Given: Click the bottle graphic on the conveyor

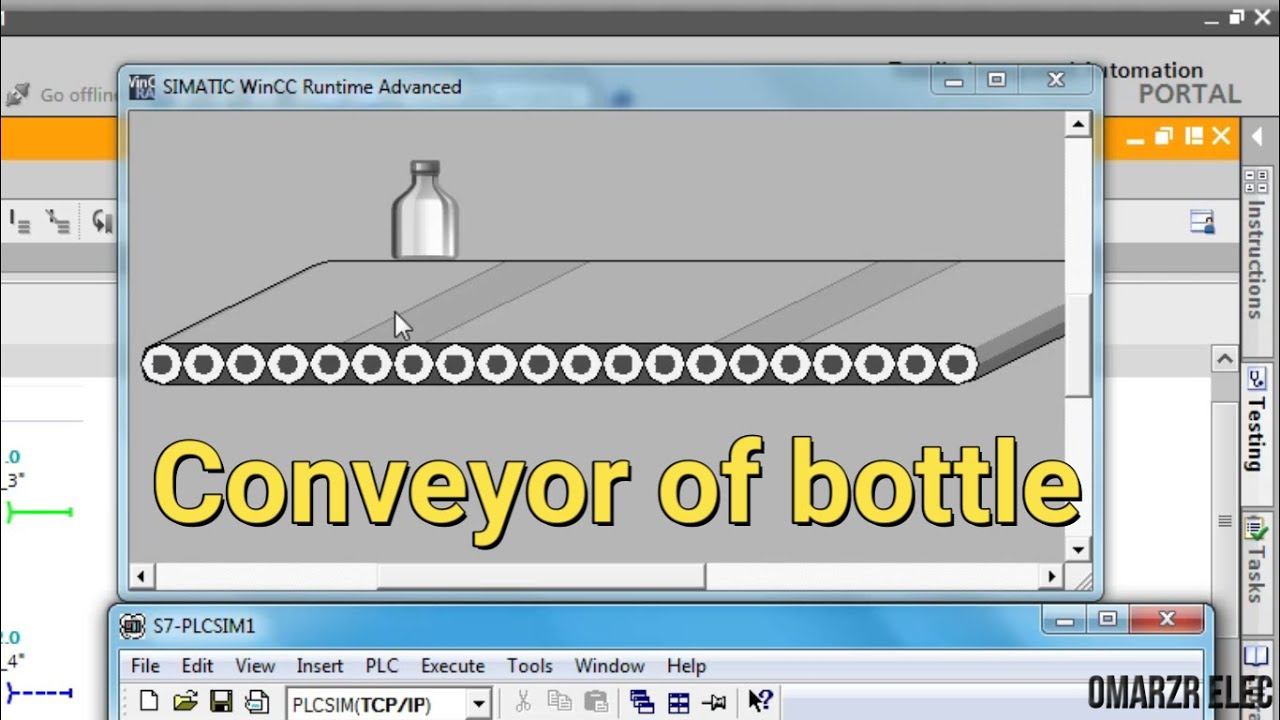Looking at the screenshot, I should pyautogui.click(x=425, y=209).
